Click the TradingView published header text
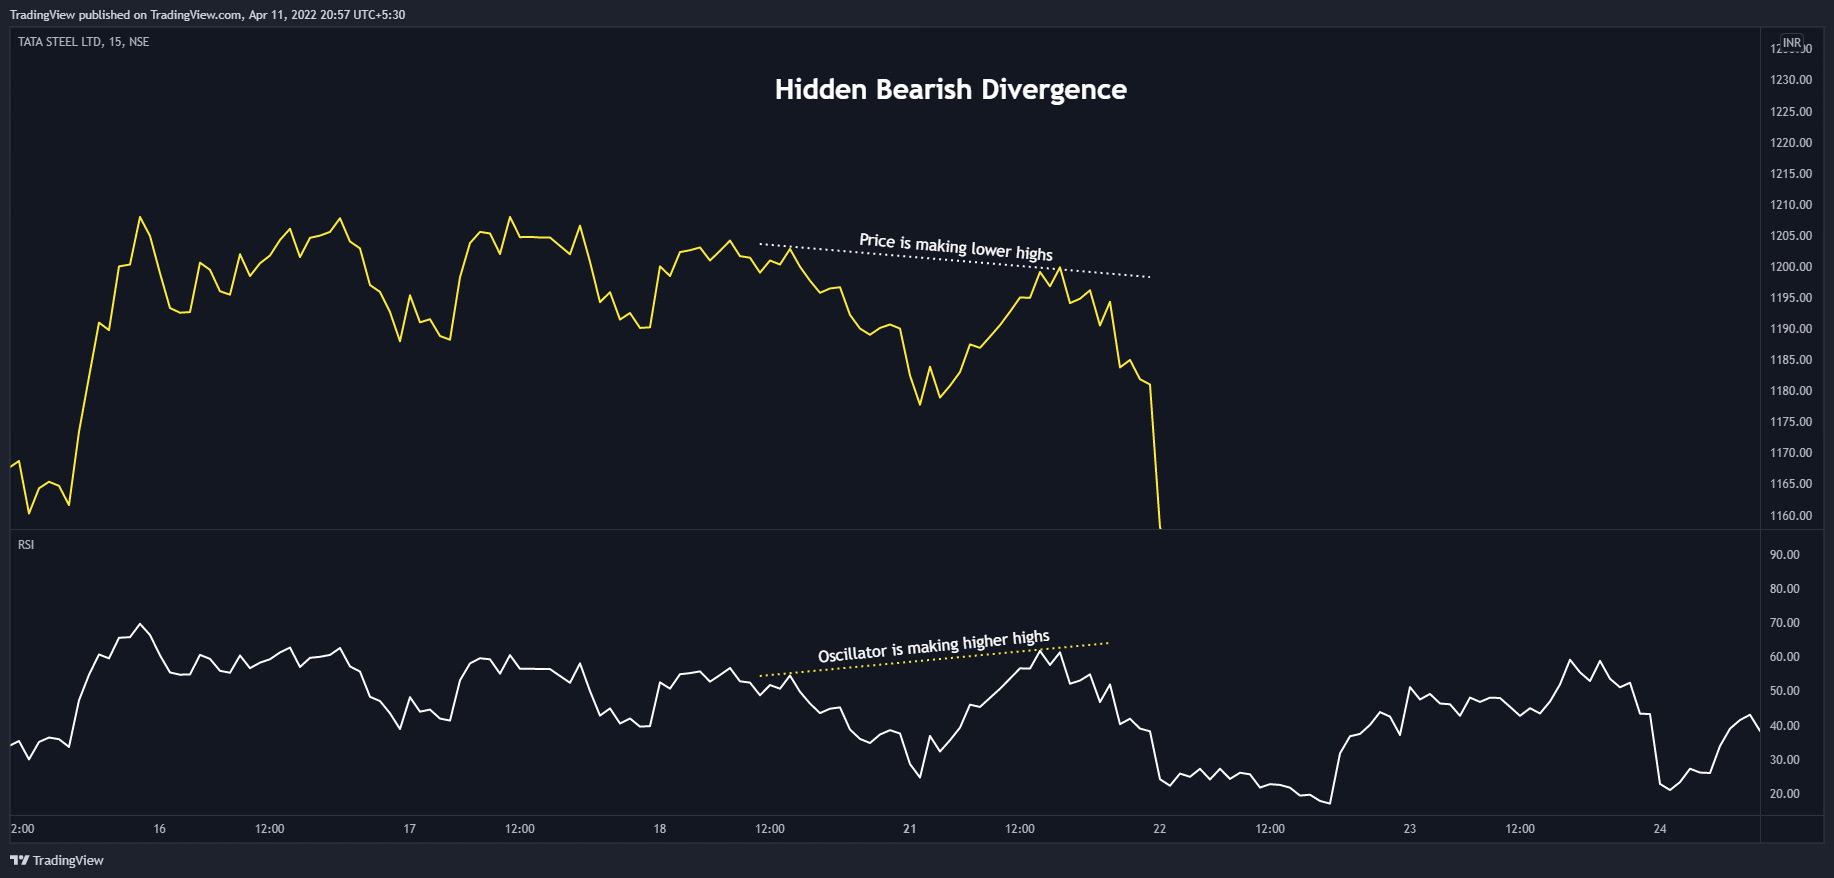This screenshot has height=878, width=1834. pos(207,15)
